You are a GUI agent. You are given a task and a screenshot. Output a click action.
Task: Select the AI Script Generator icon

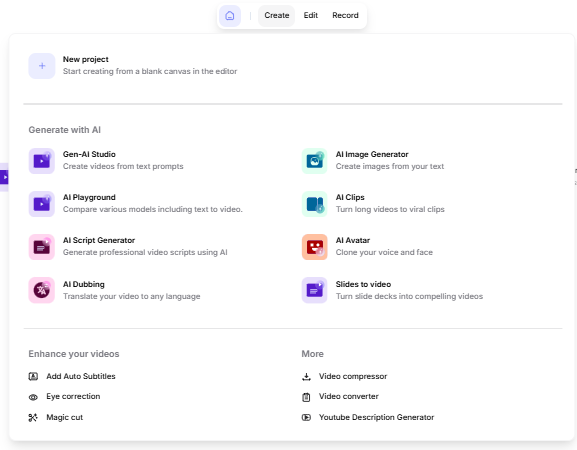pos(42,247)
